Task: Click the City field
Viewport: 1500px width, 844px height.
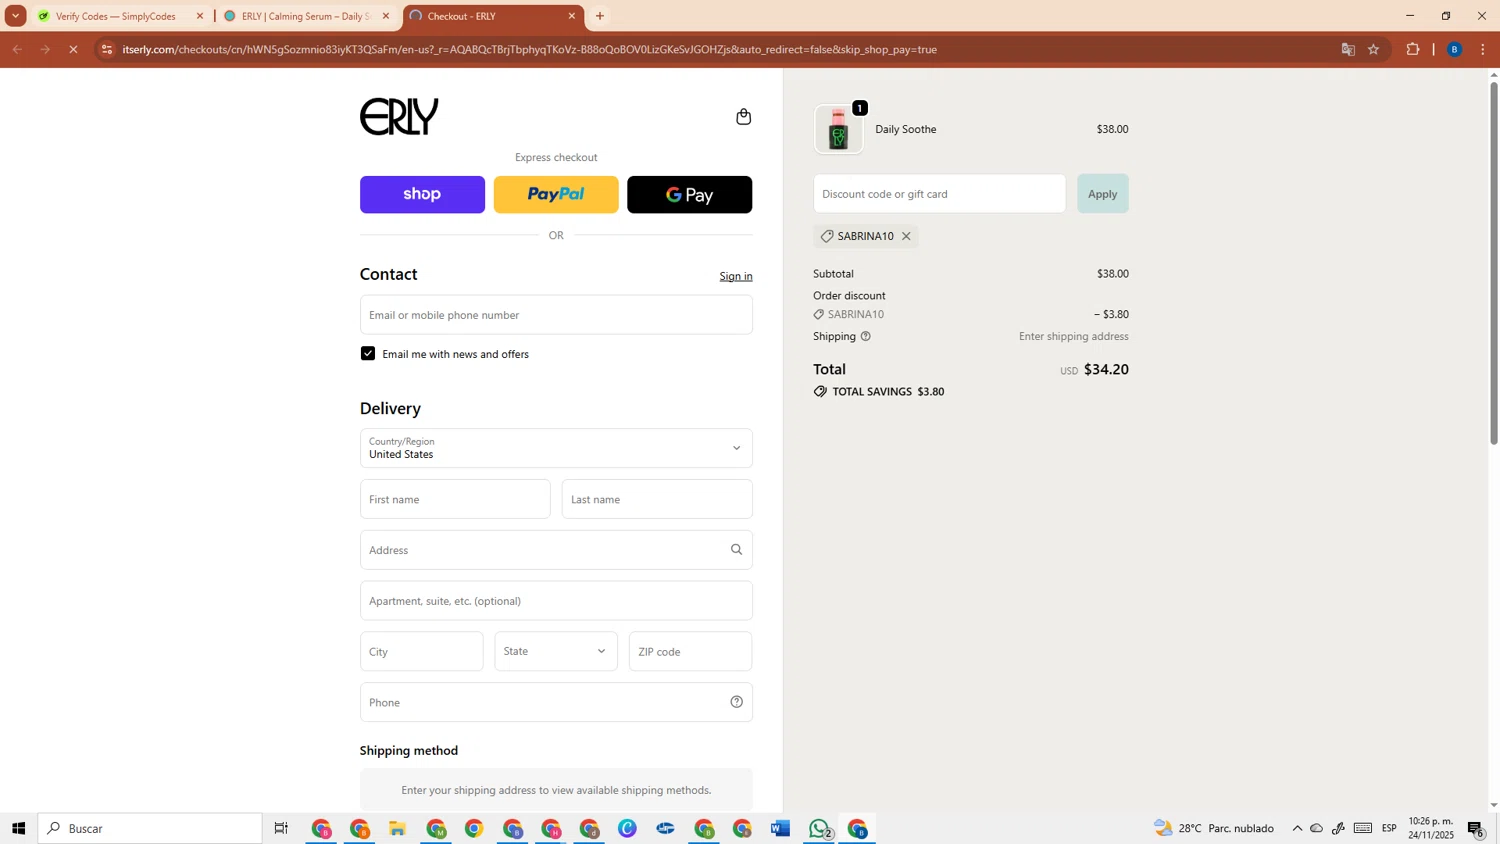Action: click(x=421, y=651)
